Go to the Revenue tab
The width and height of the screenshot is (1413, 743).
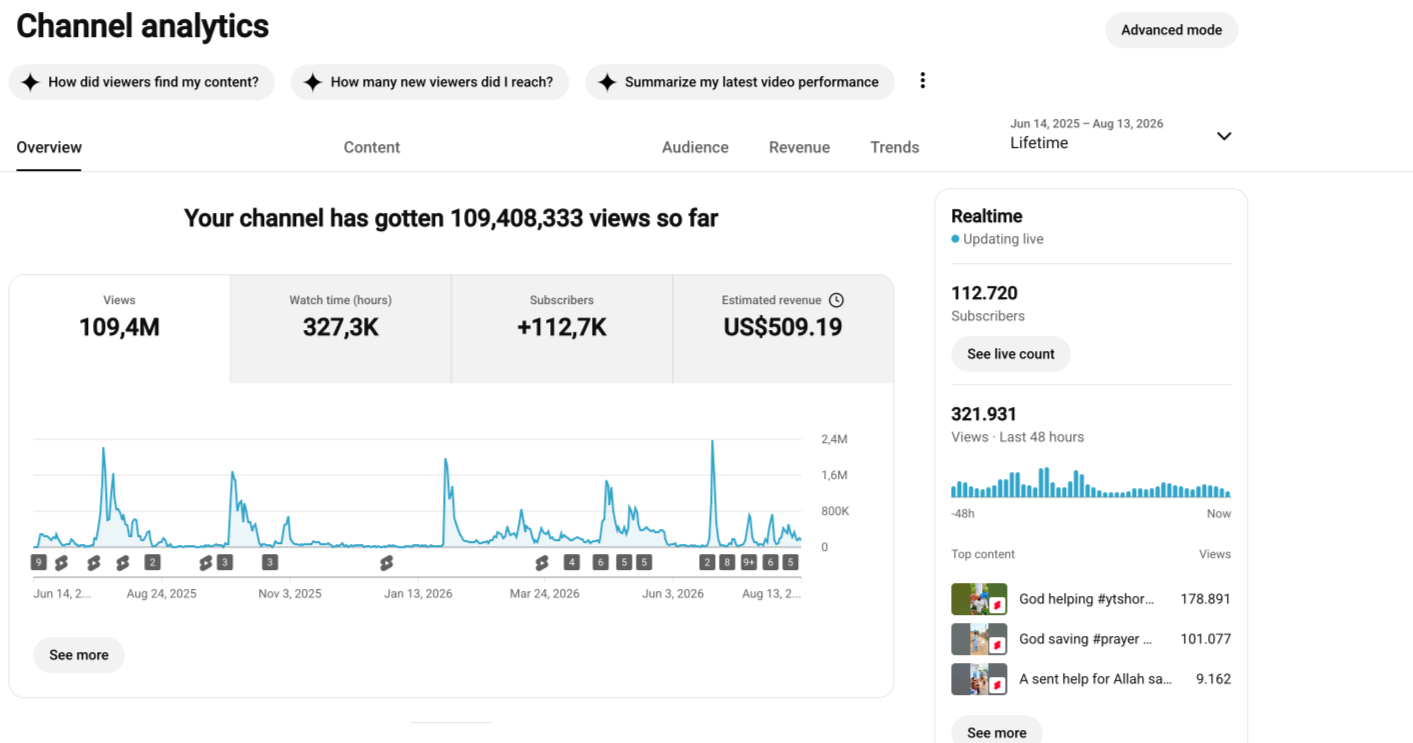[799, 147]
